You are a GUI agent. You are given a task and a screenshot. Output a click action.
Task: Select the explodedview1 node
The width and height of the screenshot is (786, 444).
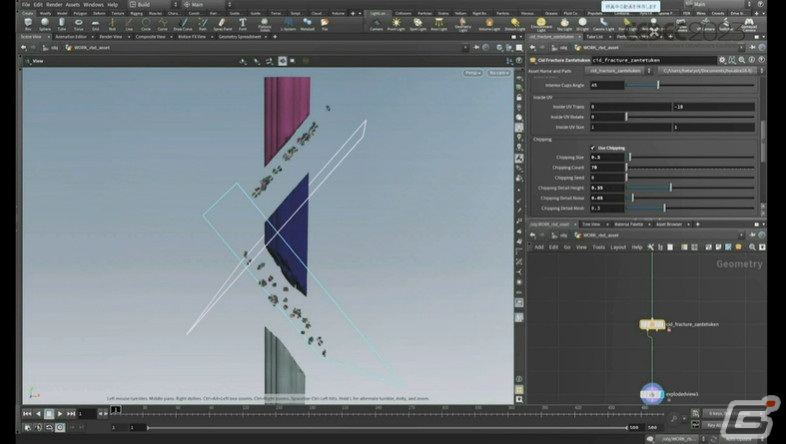point(652,394)
